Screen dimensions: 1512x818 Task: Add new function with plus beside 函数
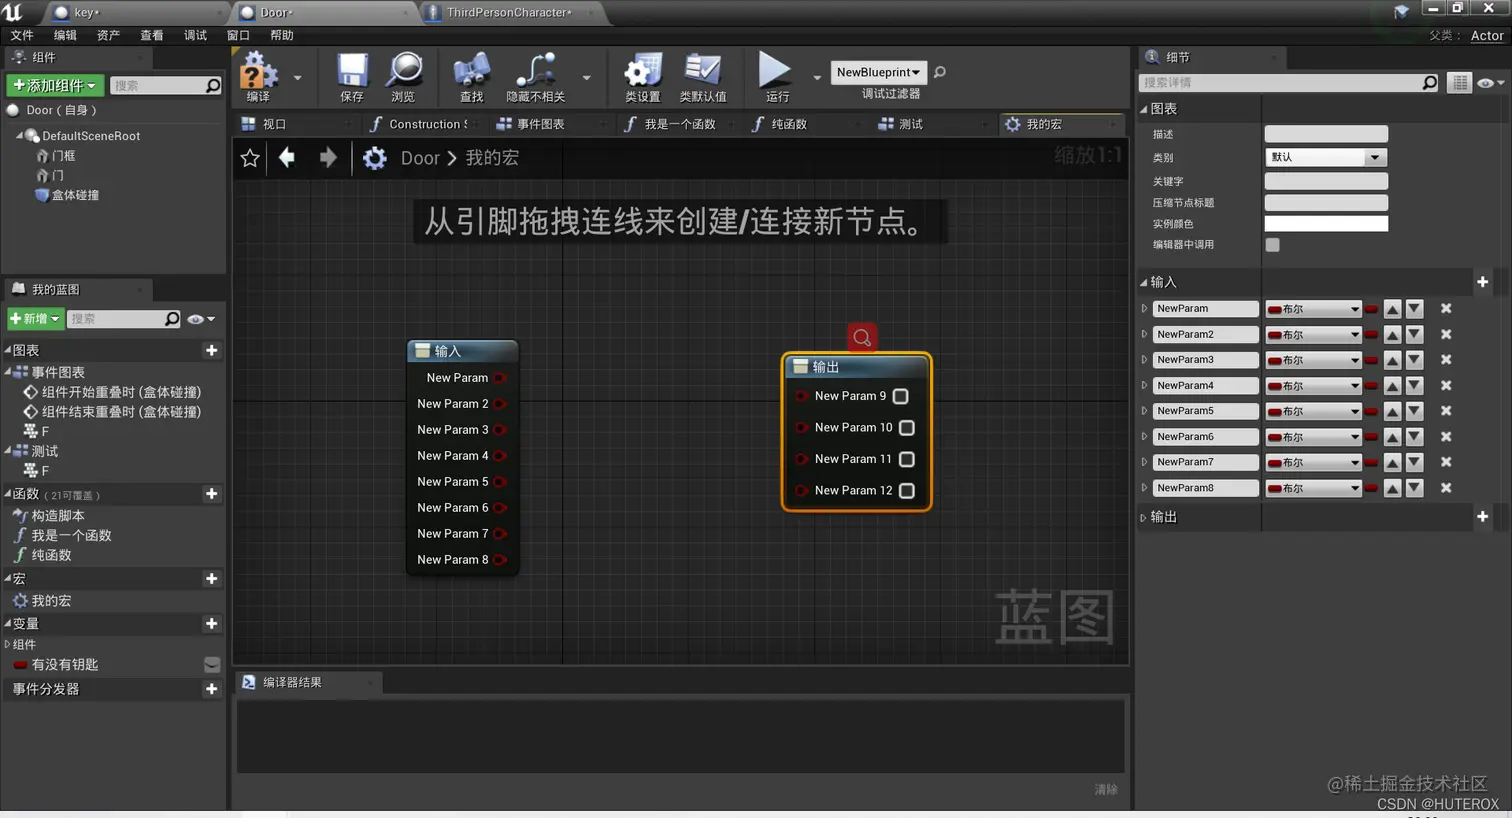[211, 494]
